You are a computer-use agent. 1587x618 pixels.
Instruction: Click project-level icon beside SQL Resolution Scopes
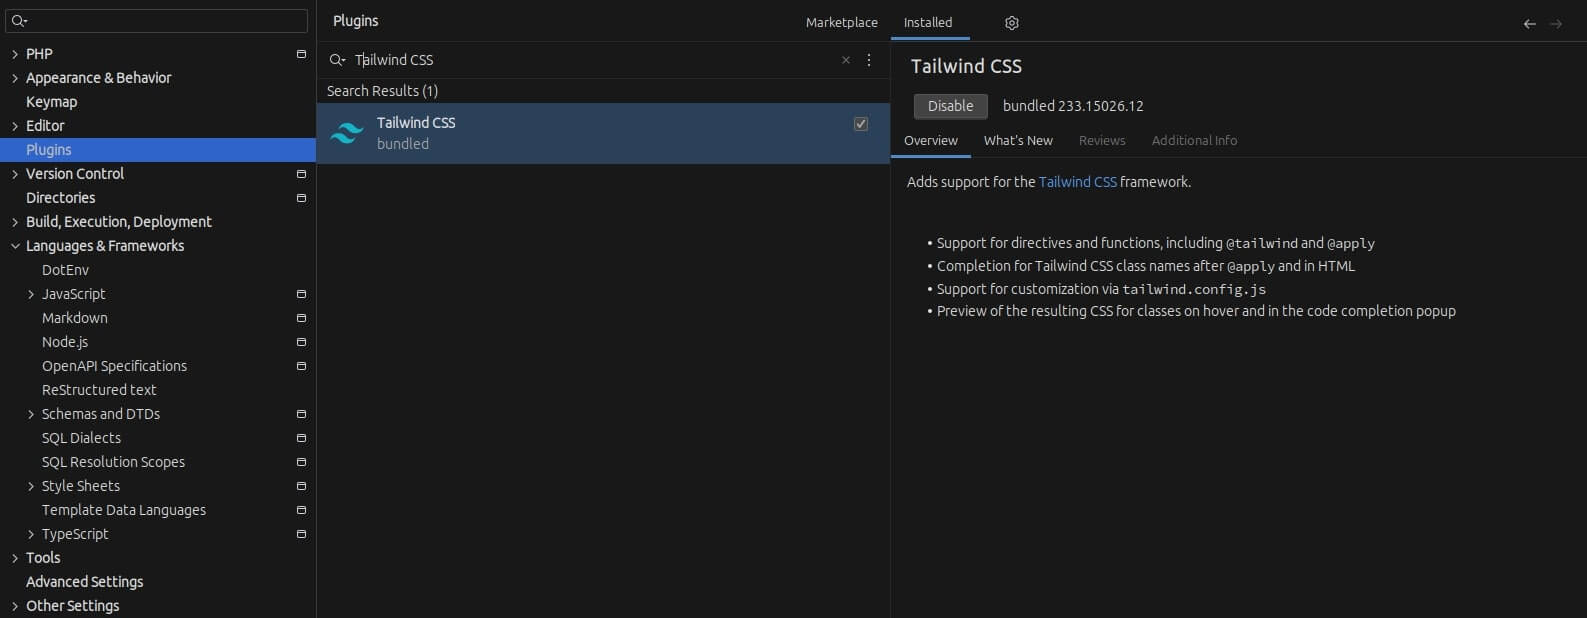(x=301, y=462)
